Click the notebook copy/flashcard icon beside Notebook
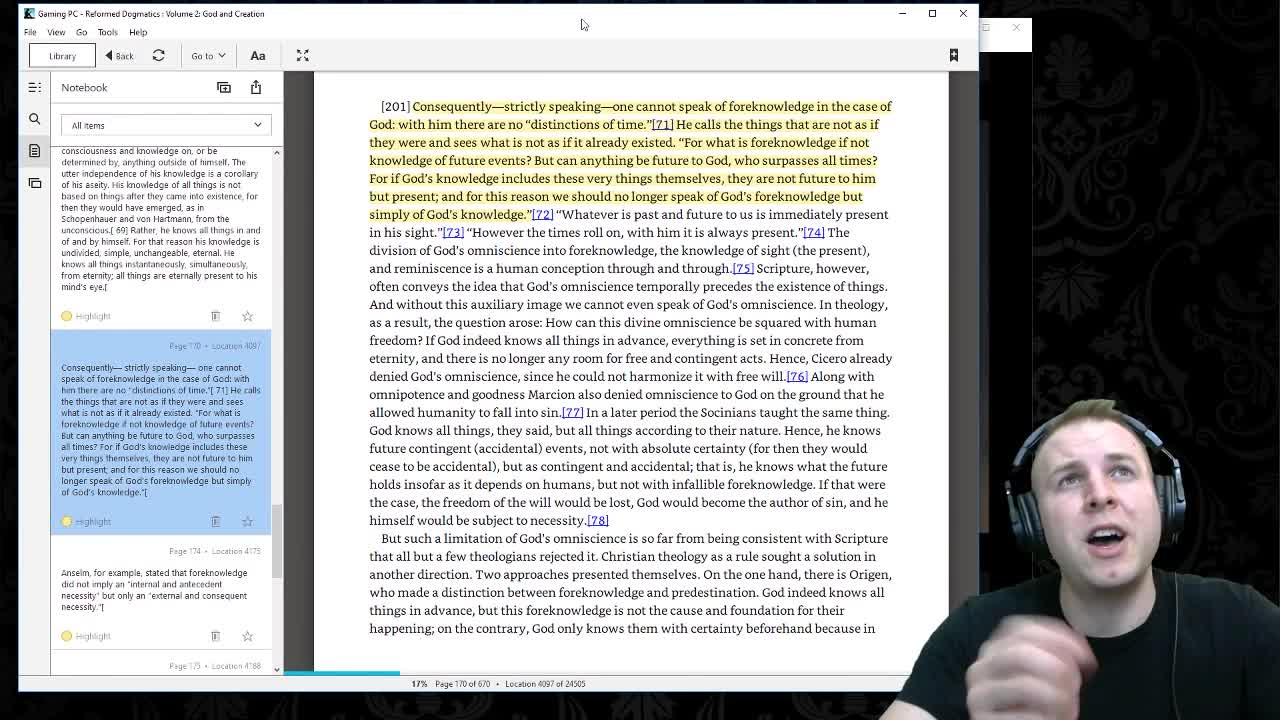1280x720 pixels. [x=224, y=87]
